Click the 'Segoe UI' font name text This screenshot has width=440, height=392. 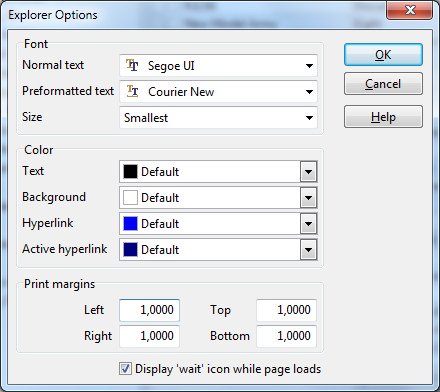point(171,66)
